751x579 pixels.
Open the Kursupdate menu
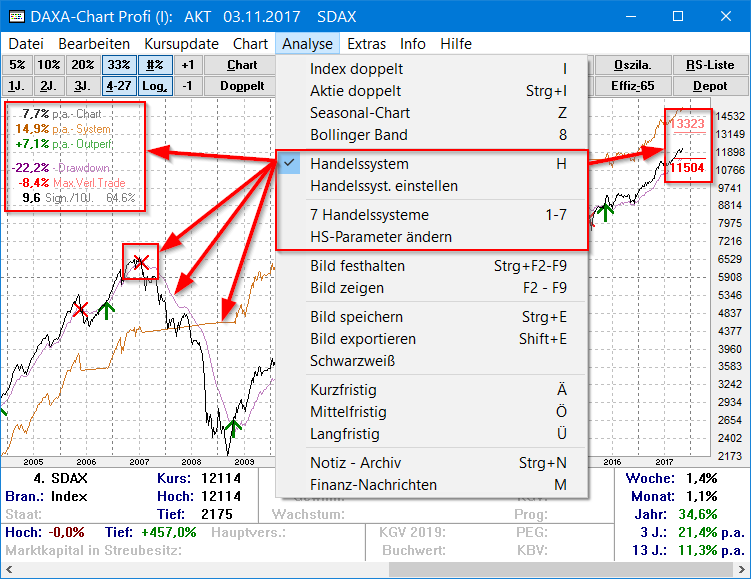click(x=181, y=44)
